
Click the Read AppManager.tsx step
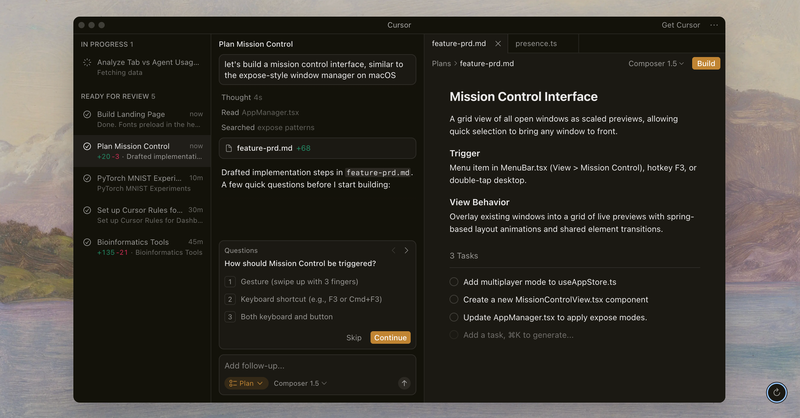click(260, 112)
